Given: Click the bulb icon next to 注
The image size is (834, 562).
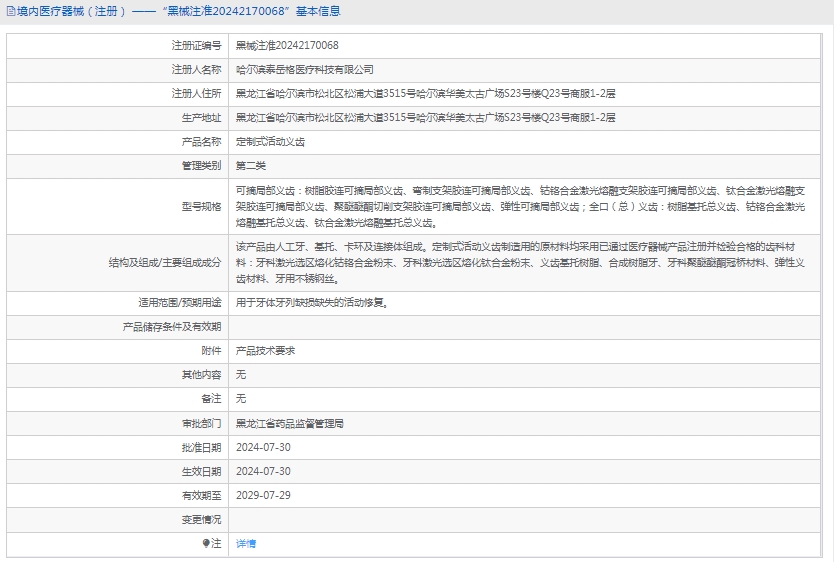Looking at the screenshot, I should point(207,543).
